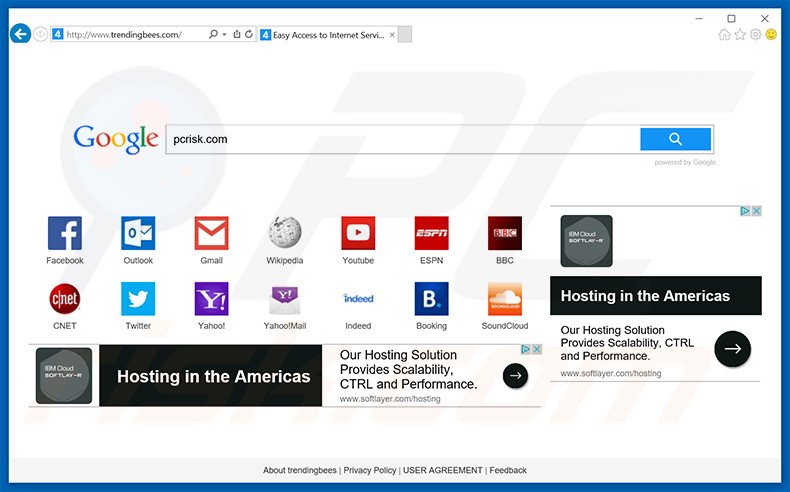Click the www.softlayer.com/hosting link in sidebar ad
Screen dimensions: 790x492
click(611, 373)
